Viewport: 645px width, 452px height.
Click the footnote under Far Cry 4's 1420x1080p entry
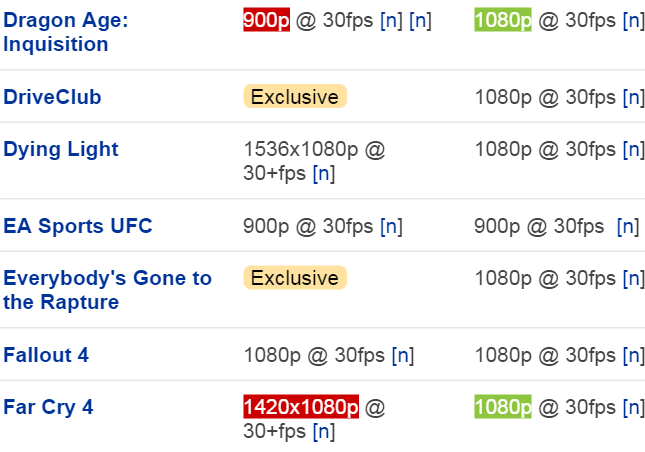(323, 432)
